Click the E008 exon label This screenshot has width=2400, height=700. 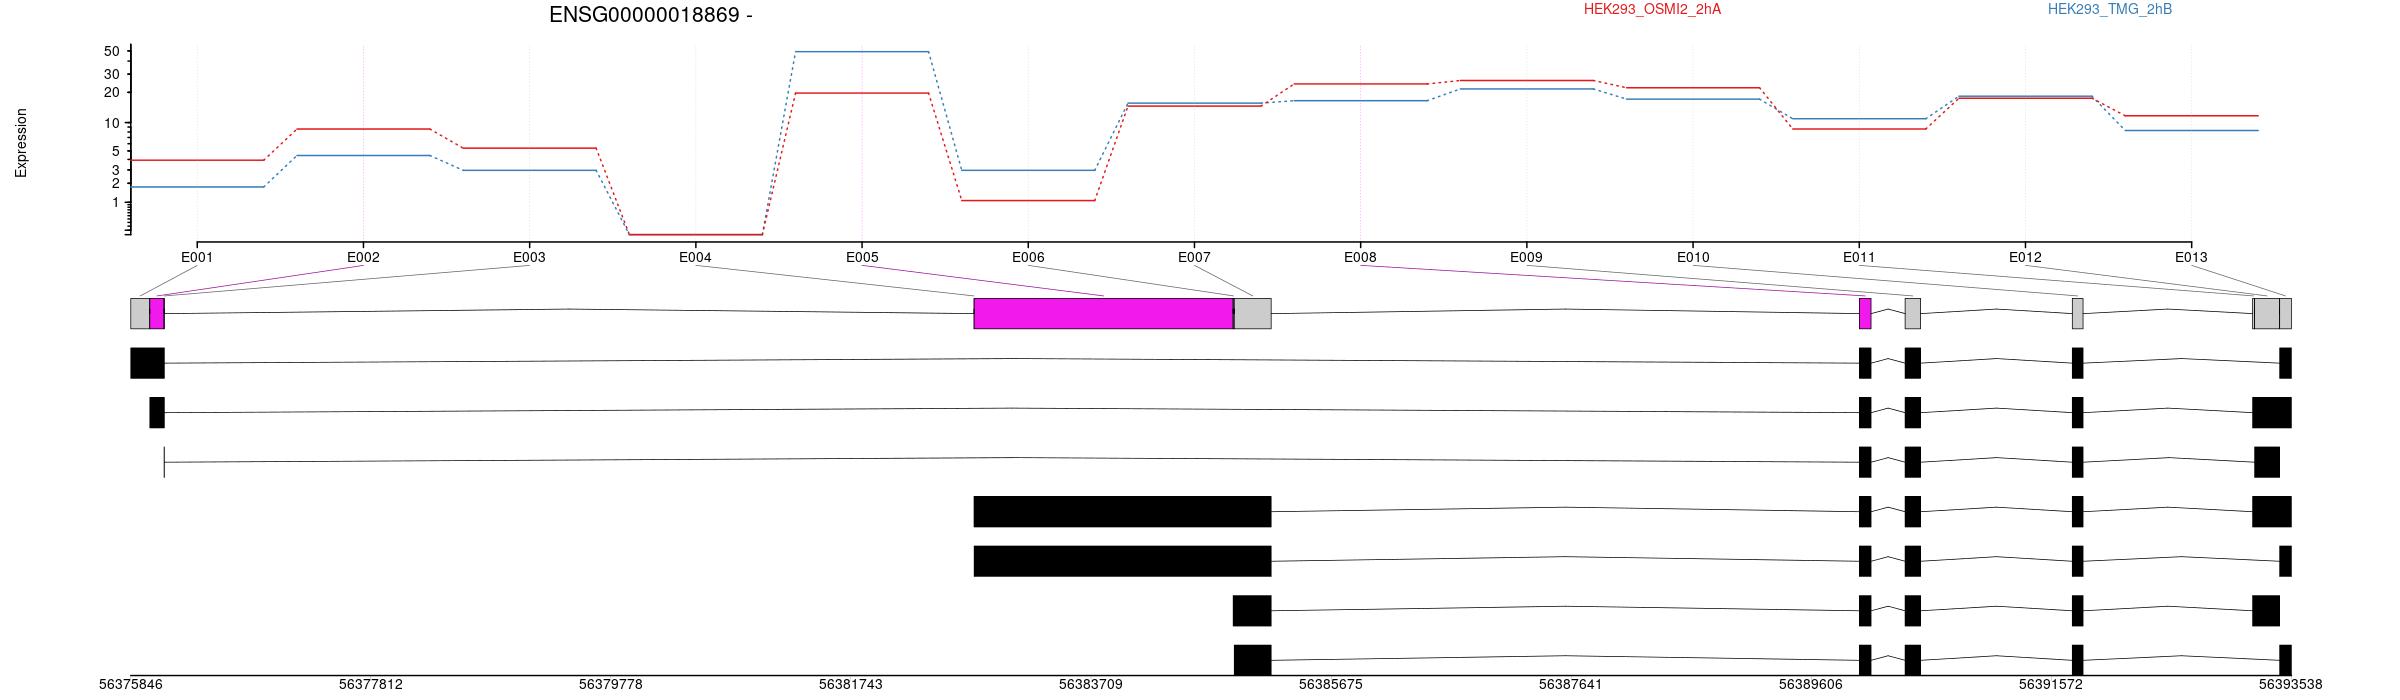click(1360, 257)
